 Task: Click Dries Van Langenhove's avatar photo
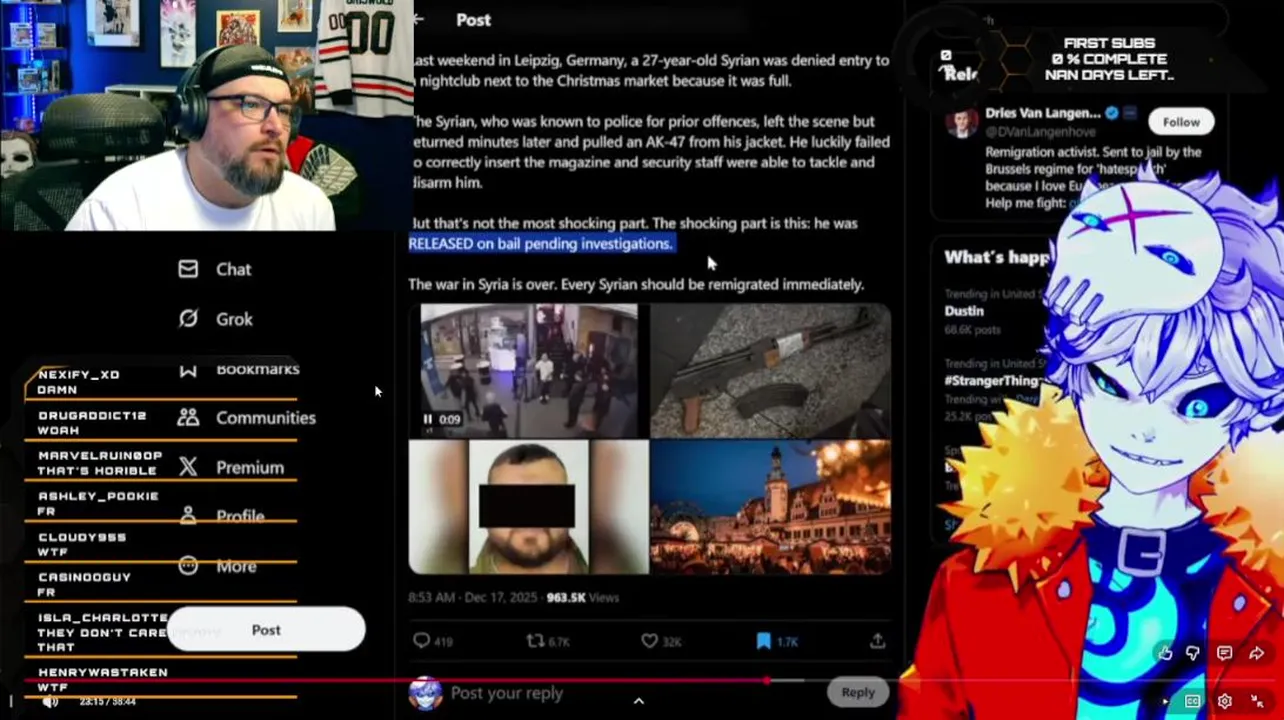(x=962, y=123)
